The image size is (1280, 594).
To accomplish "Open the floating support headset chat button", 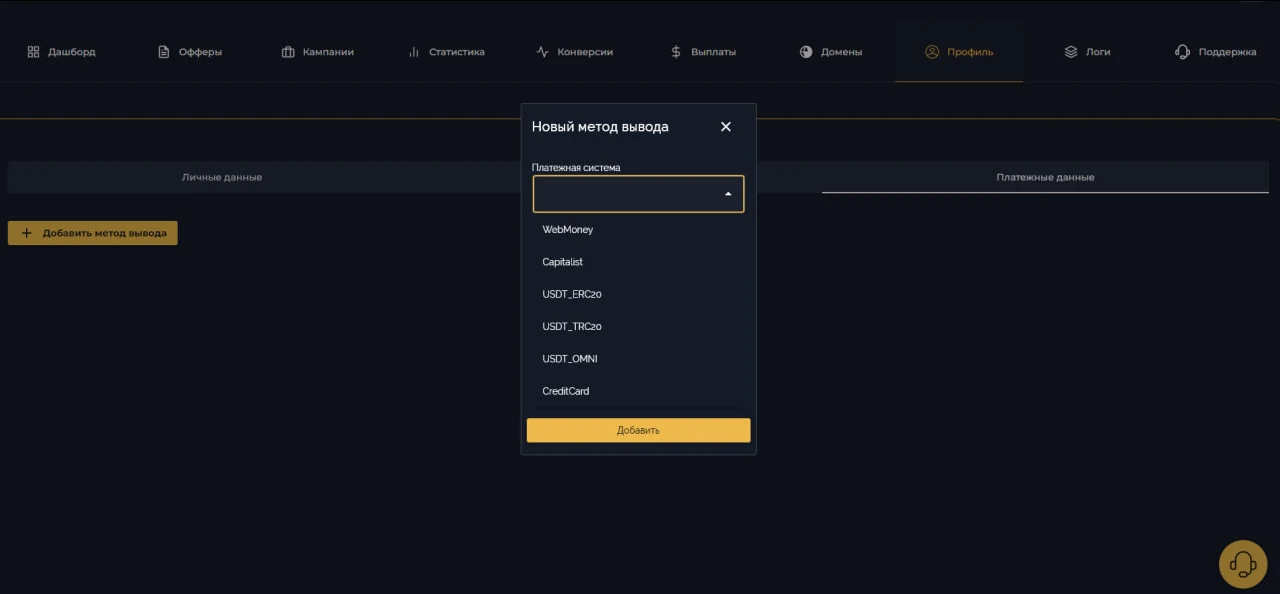I will tap(1243, 564).
